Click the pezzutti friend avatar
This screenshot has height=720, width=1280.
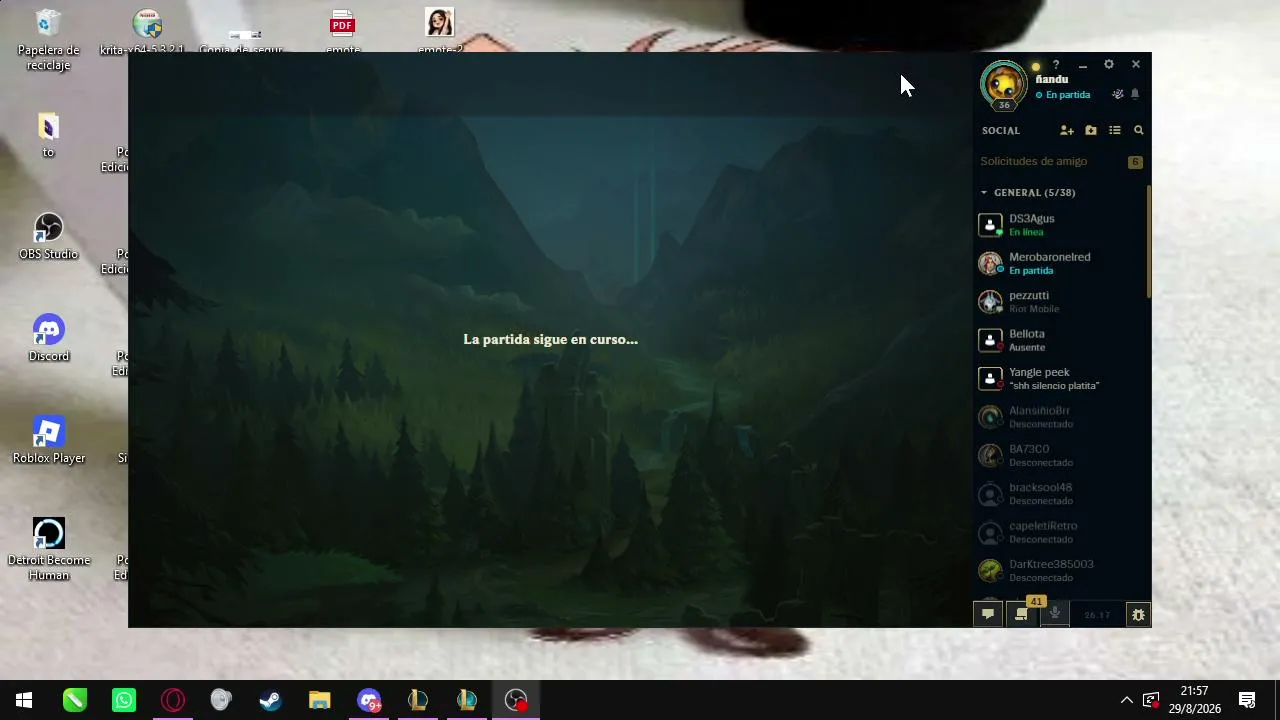pos(990,302)
